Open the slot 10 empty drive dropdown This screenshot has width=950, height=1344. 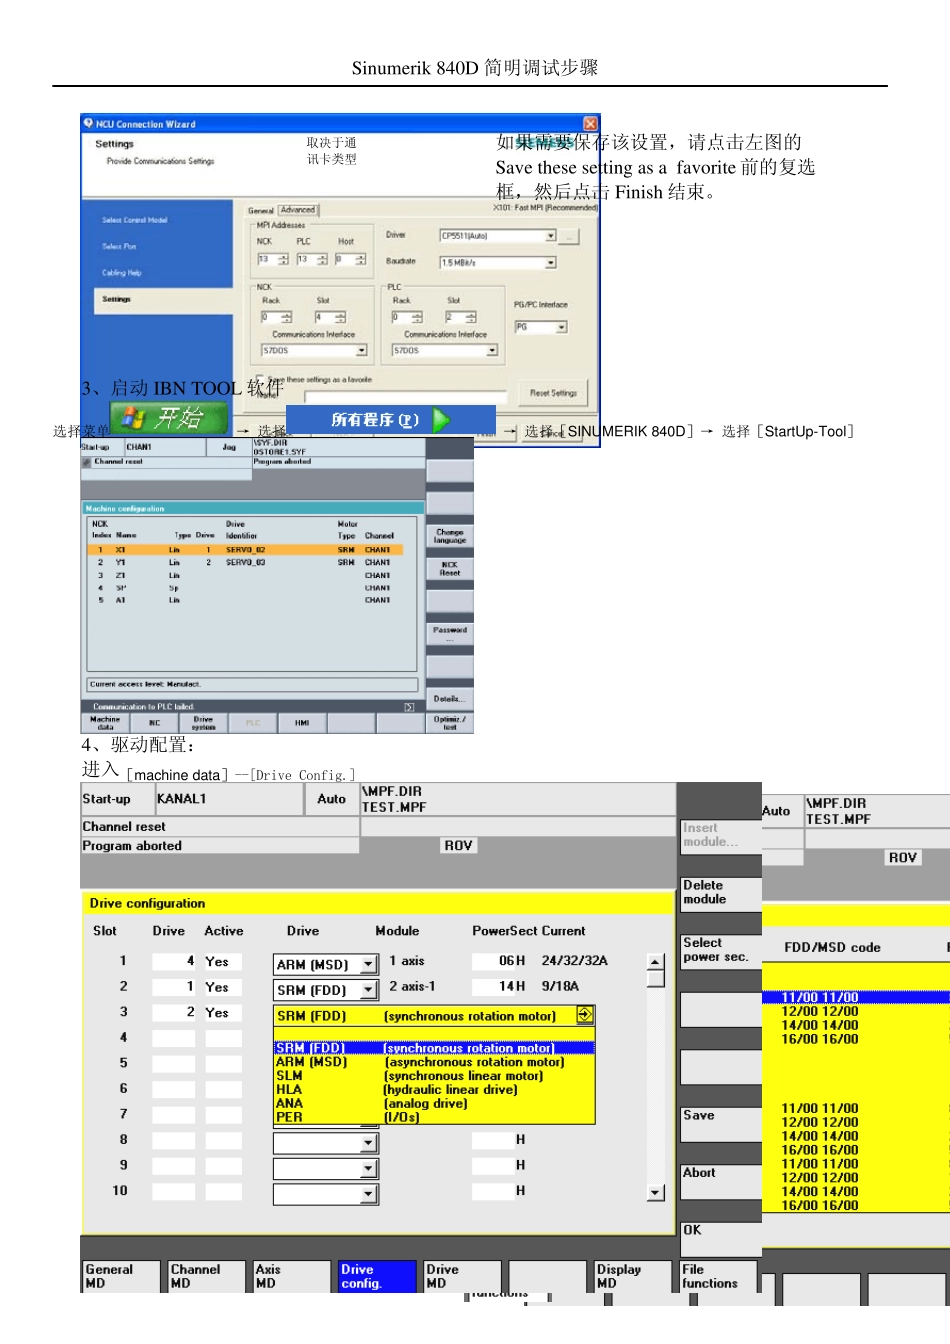368,1193
